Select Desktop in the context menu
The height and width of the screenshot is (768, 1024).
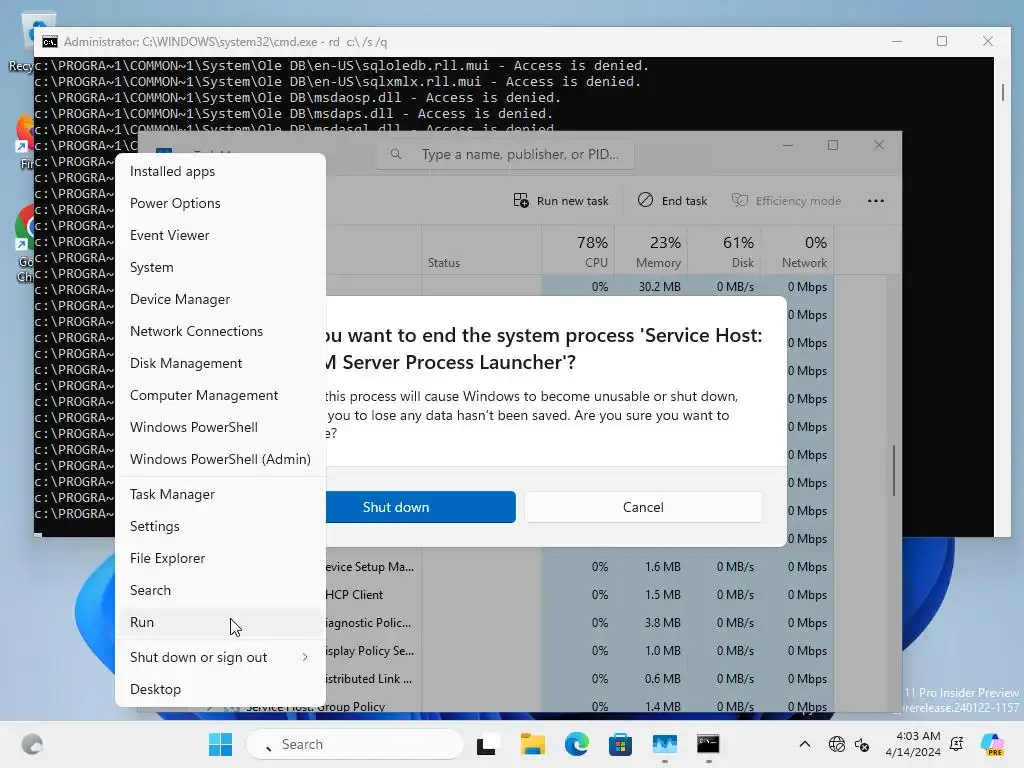(220, 690)
